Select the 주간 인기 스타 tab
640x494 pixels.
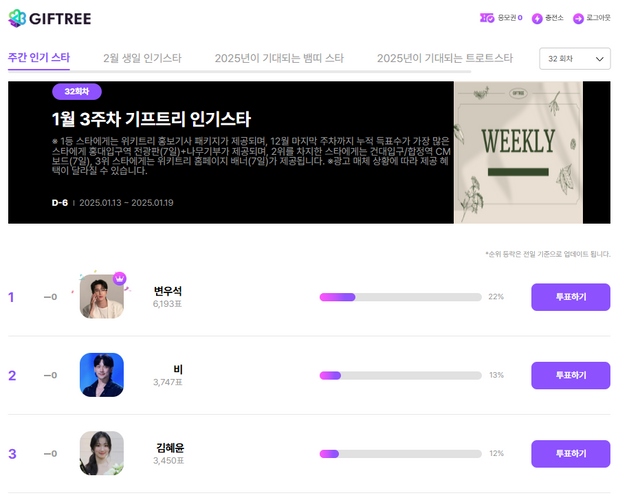click(39, 58)
